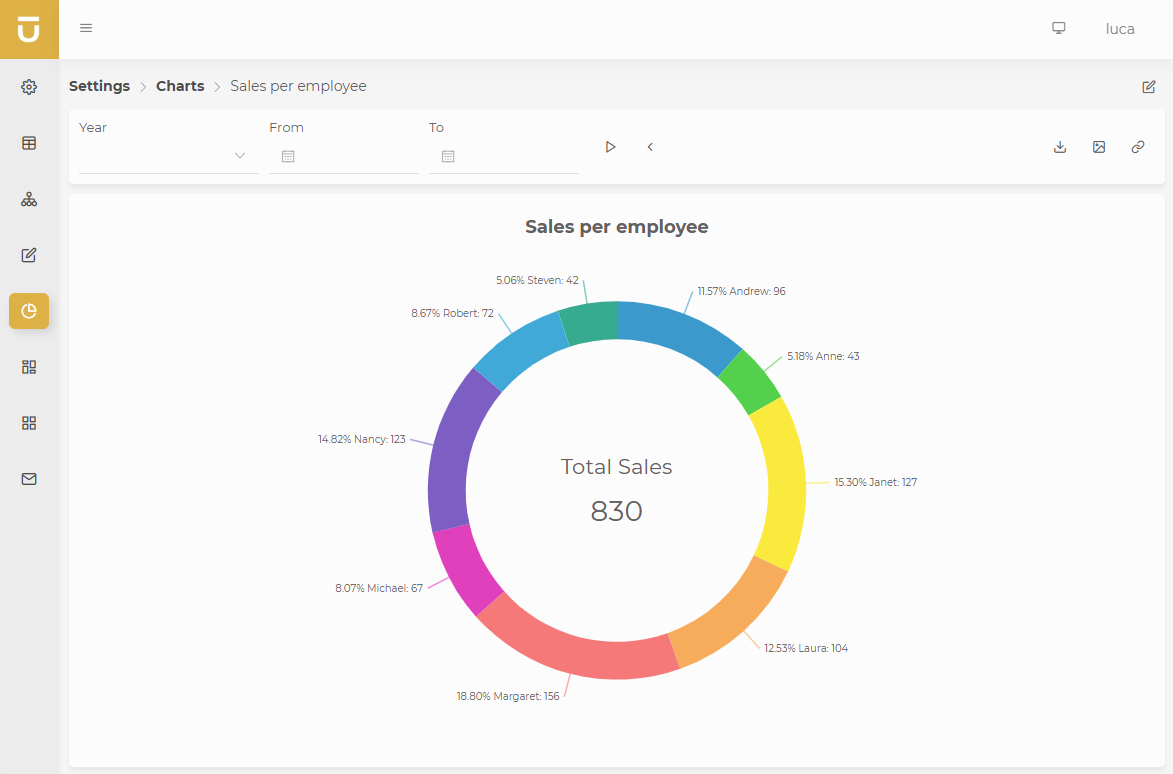Image resolution: width=1173 pixels, height=774 pixels.
Task: Collapse filters with the left chevron
Action: coord(650,147)
